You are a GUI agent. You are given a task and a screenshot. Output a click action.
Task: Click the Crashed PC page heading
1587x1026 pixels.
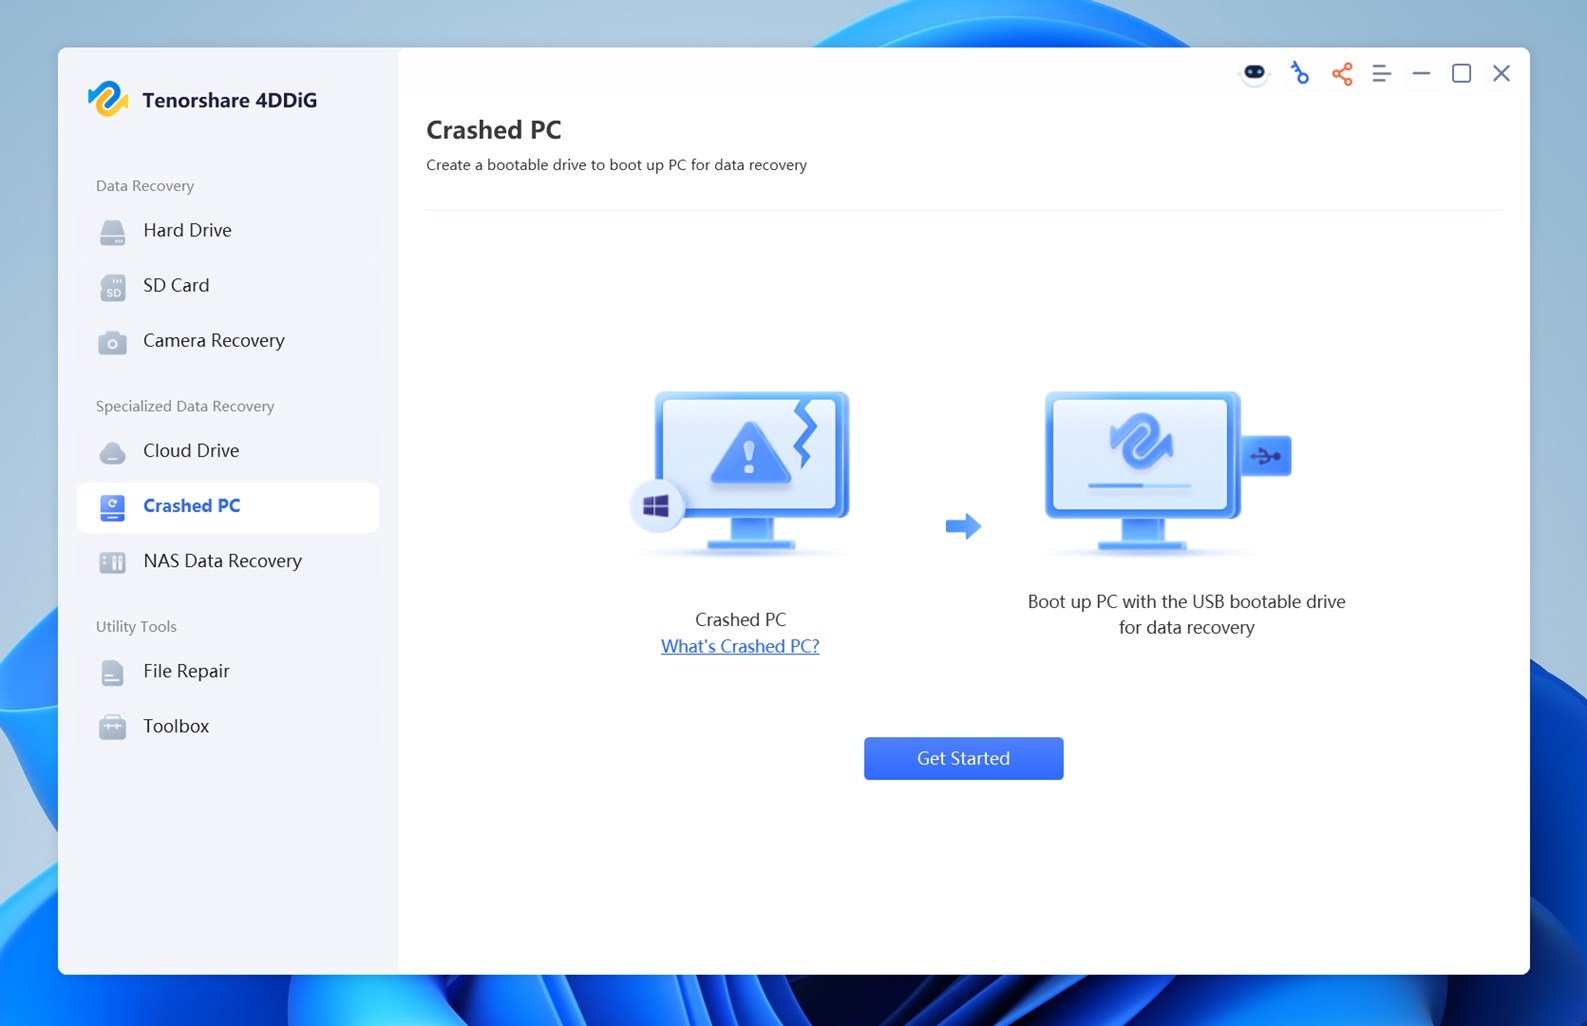[494, 130]
